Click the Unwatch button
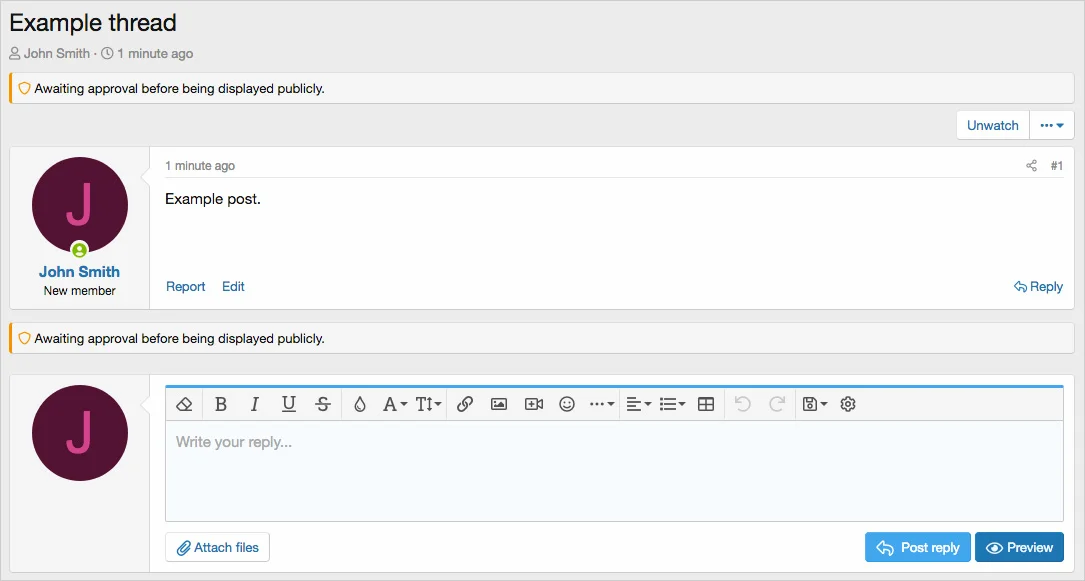1085x581 pixels. point(992,125)
